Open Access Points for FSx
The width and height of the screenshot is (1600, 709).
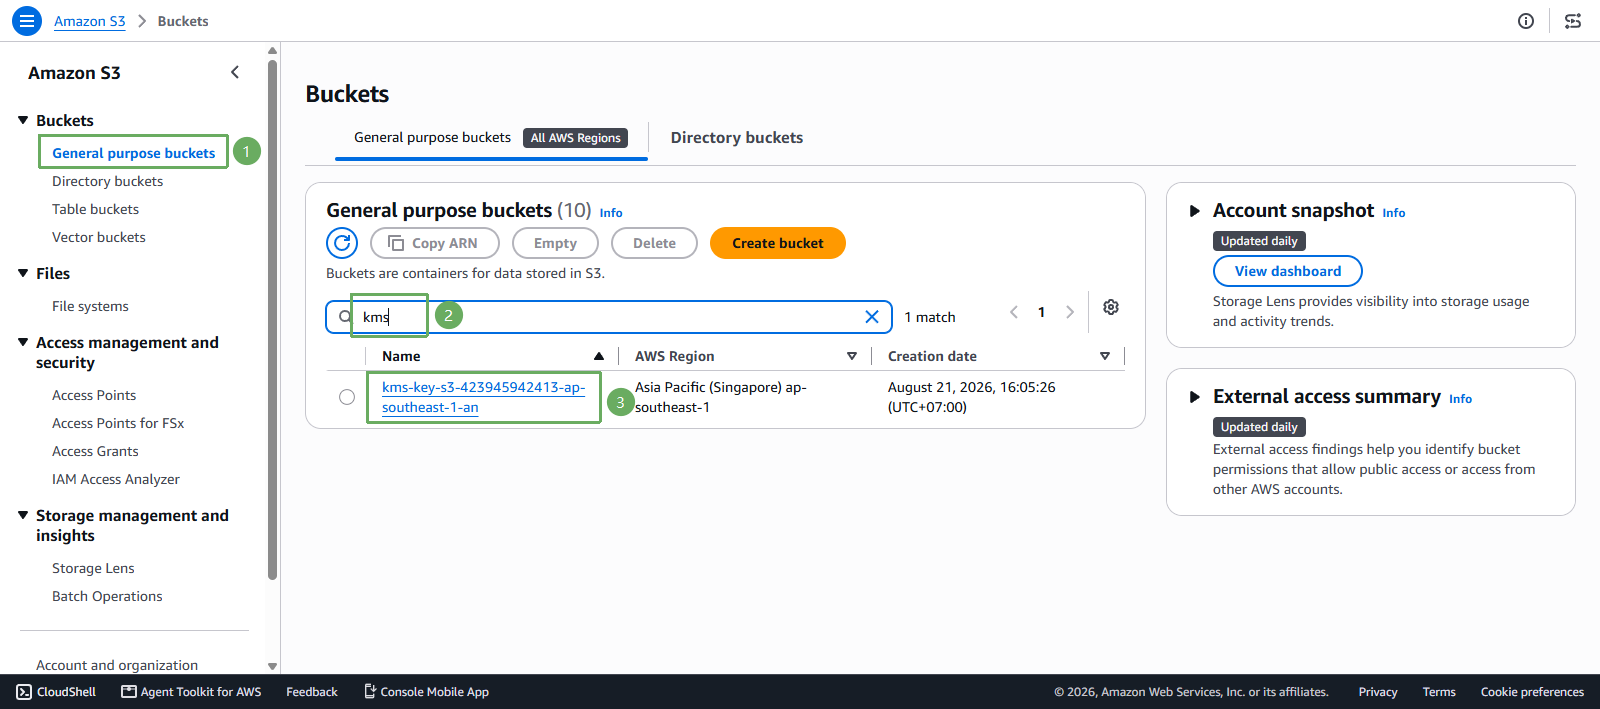pyautogui.click(x=118, y=423)
